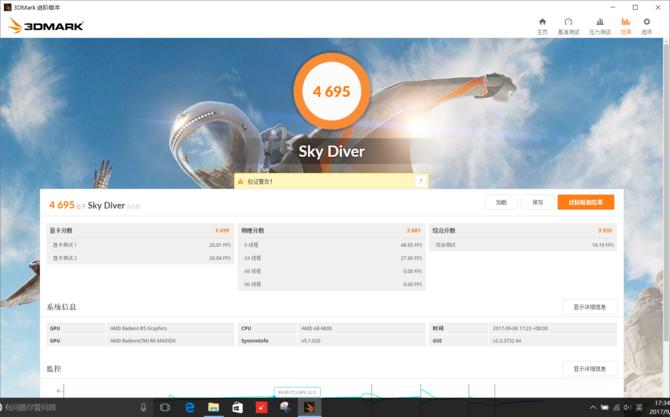Click the Cortana microphone icon
670x417 pixels.
coord(143,408)
